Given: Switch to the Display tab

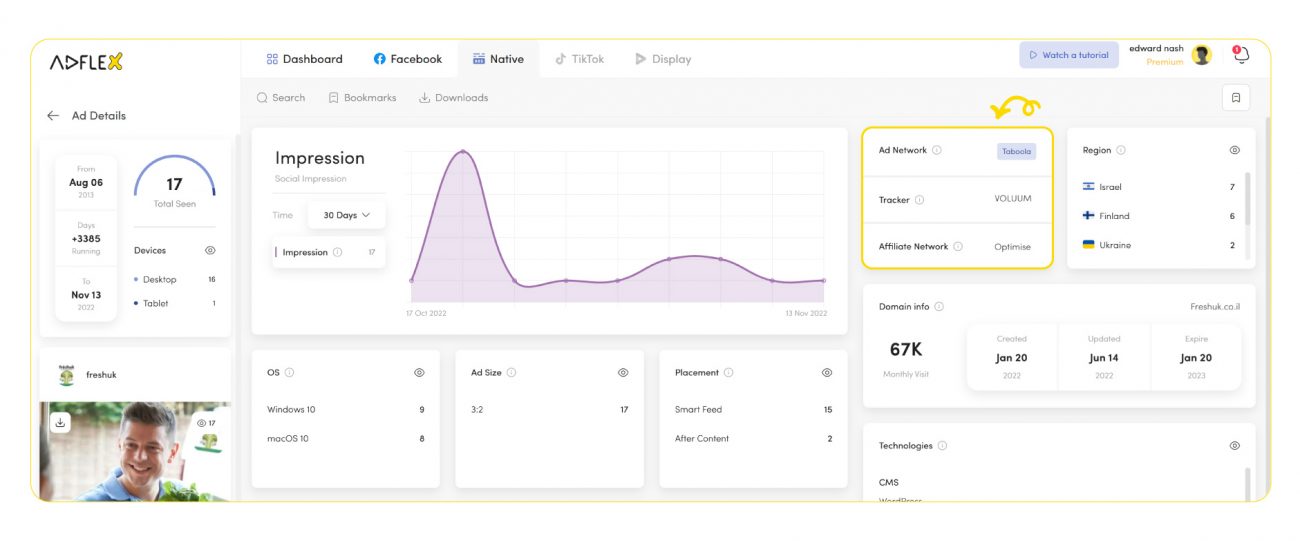Looking at the screenshot, I should pyautogui.click(x=663, y=59).
